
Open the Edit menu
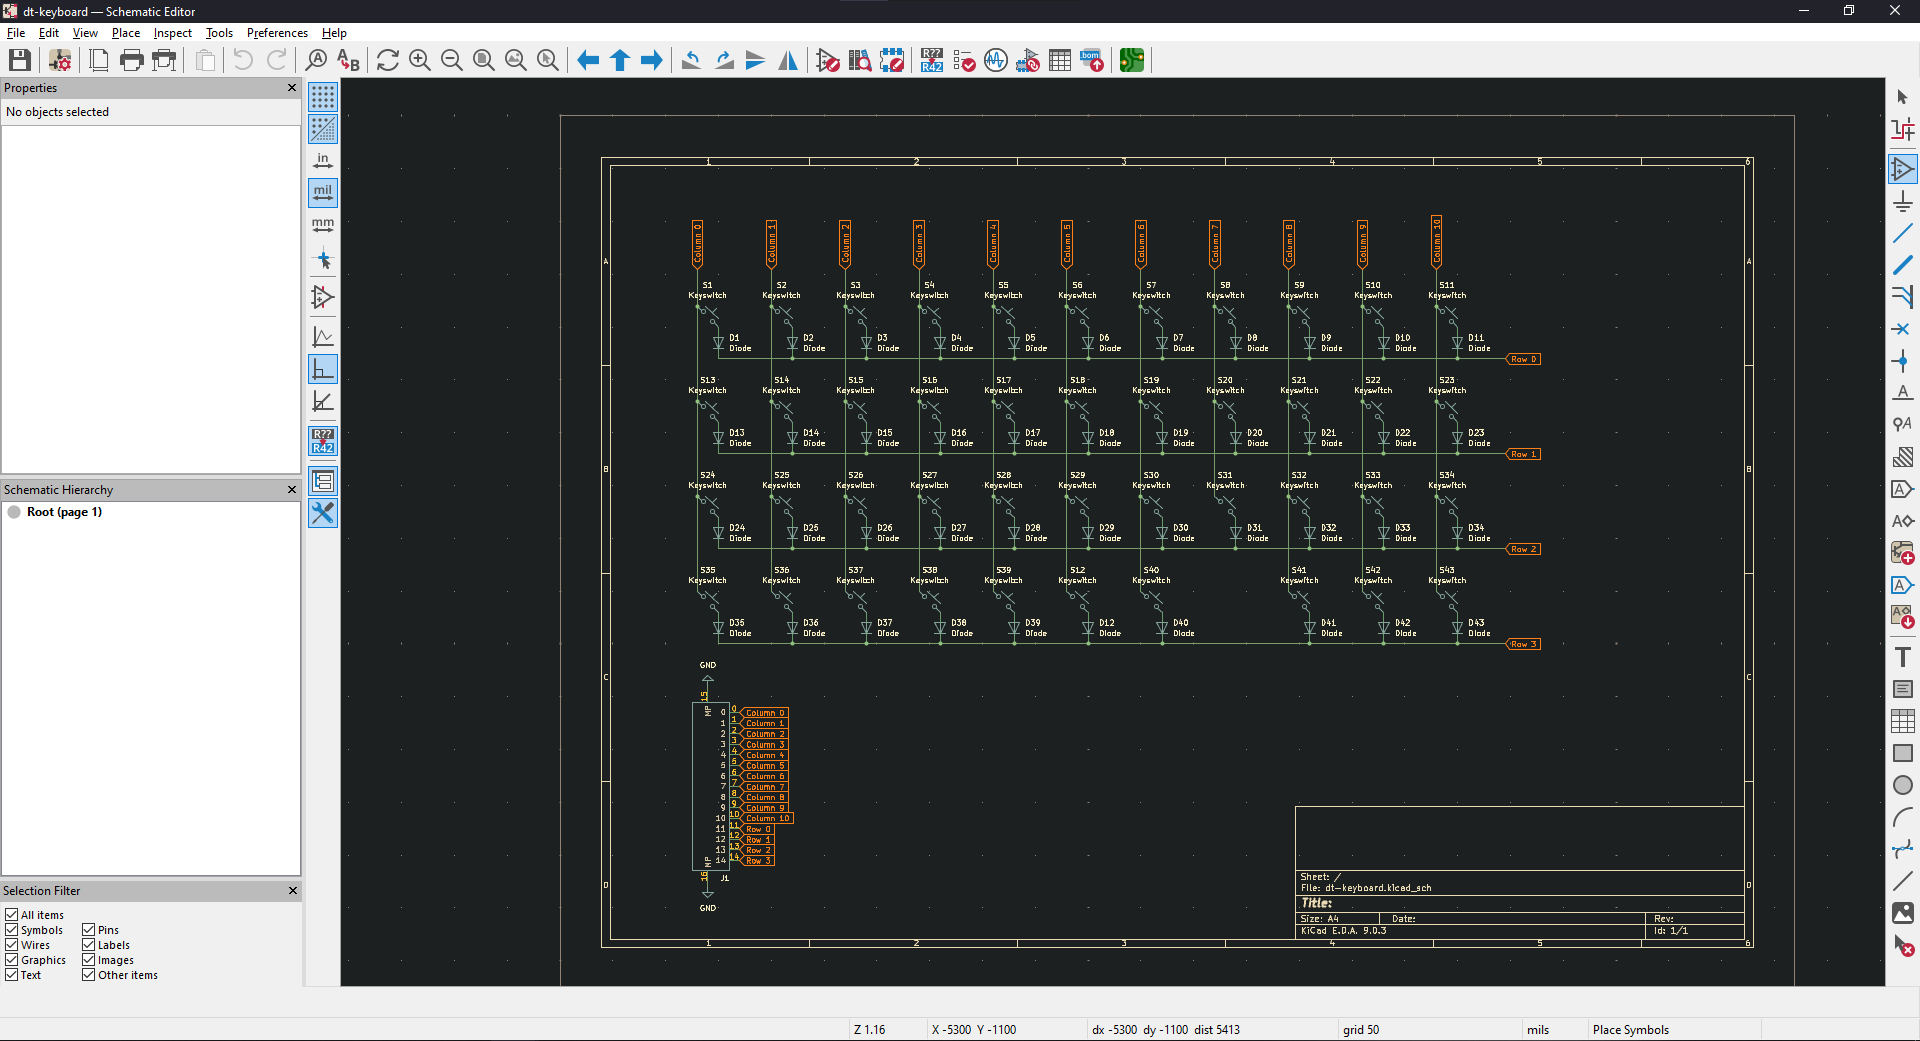click(48, 33)
